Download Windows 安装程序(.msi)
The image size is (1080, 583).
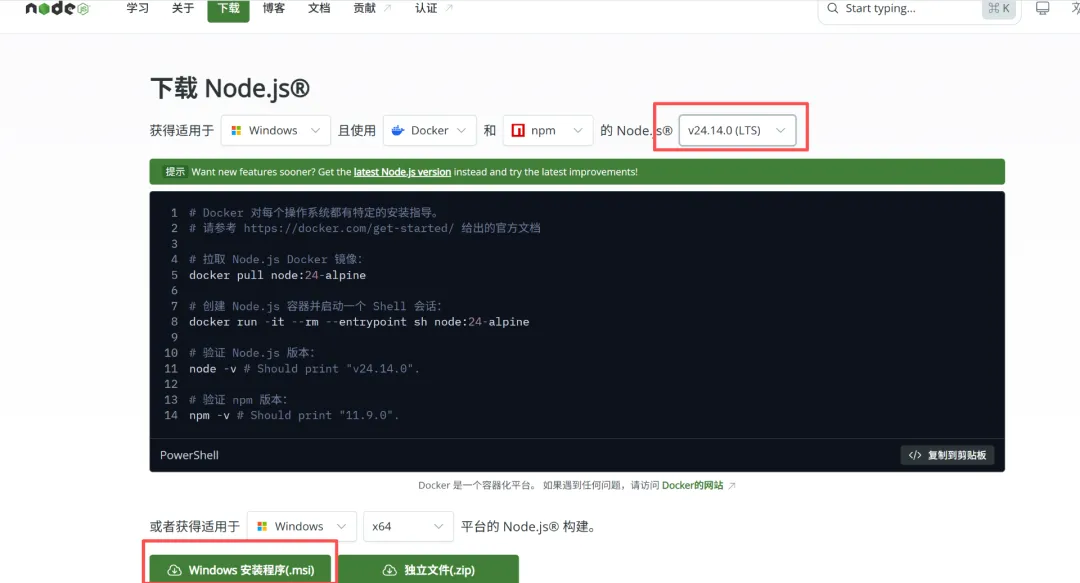click(x=240, y=569)
